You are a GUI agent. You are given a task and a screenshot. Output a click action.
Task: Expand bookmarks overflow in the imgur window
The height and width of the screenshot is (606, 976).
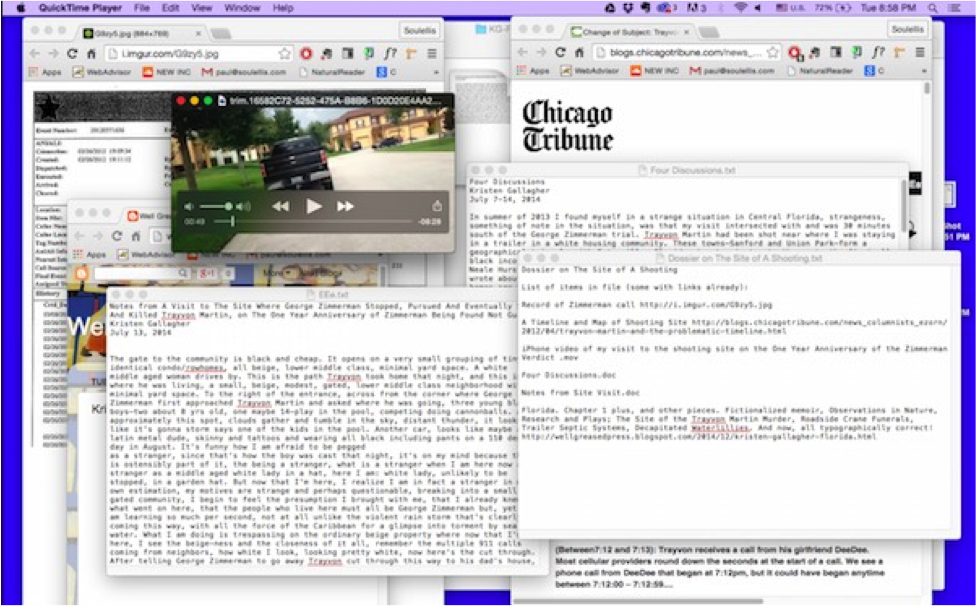(x=435, y=72)
